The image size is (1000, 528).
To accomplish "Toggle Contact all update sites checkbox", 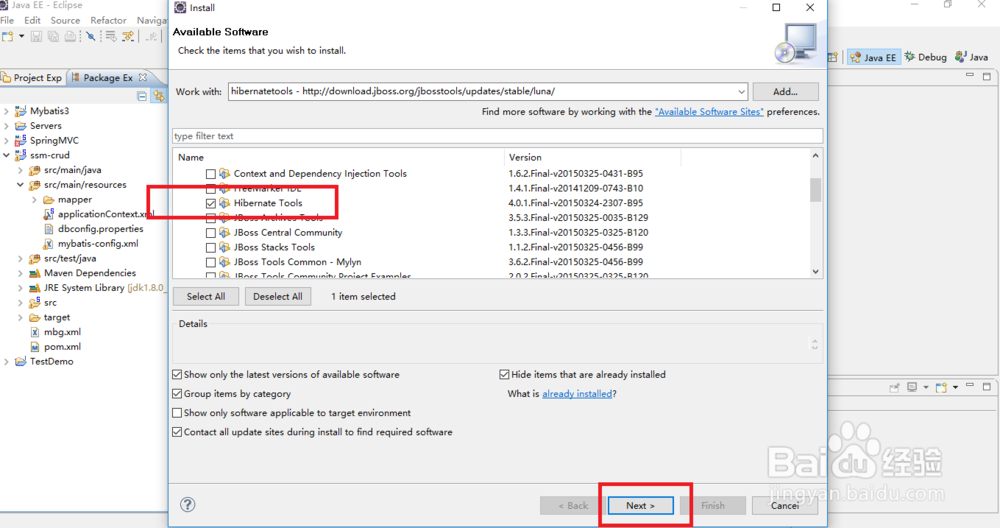I will click(177, 432).
